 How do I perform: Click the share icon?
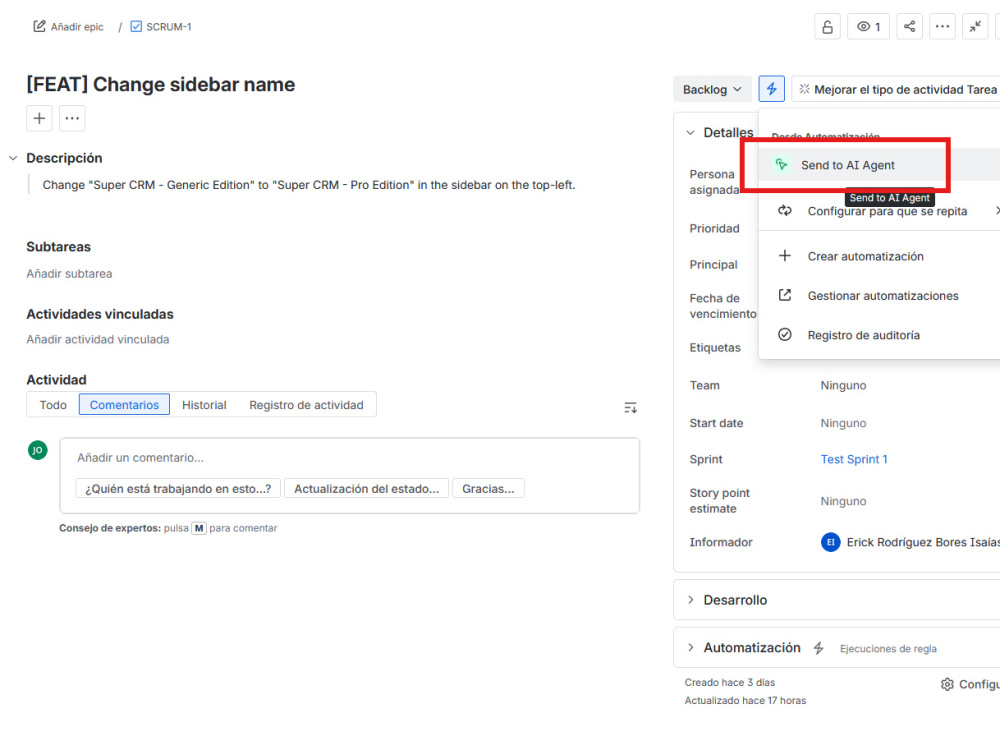click(x=909, y=27)
